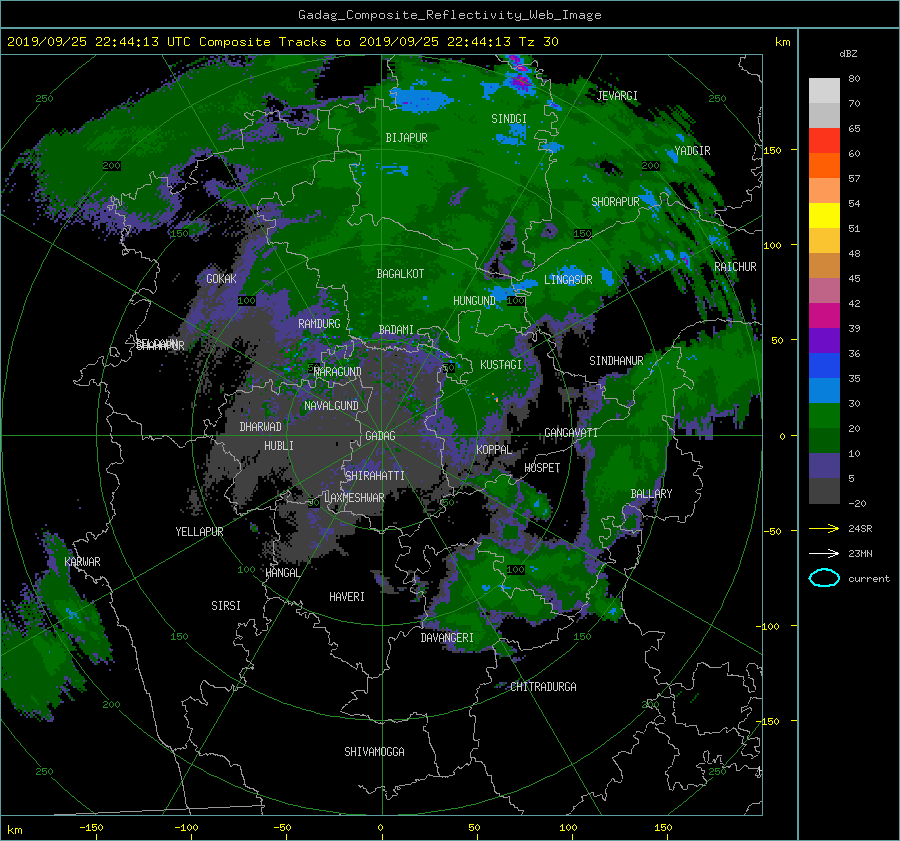Click the white 80 dBZ color swatch
Viewport: 900px width, 841px height.
[x=824, y=90]
